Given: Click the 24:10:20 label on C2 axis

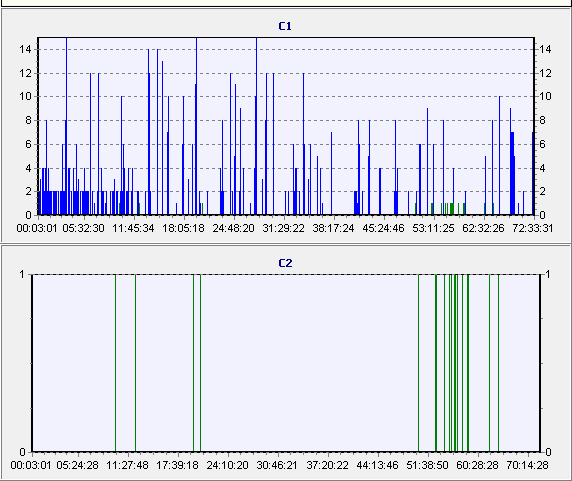Looking at the screenshot, I should pyautogui.click(x=227, y=465).
